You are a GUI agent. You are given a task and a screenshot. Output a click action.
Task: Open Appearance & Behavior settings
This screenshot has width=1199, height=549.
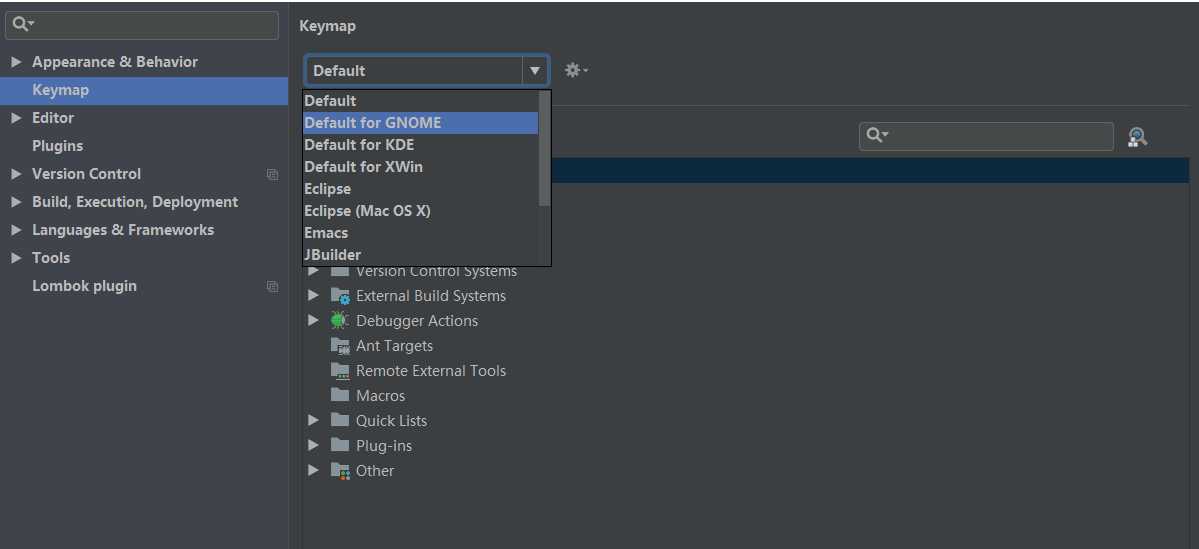point(115,62)
